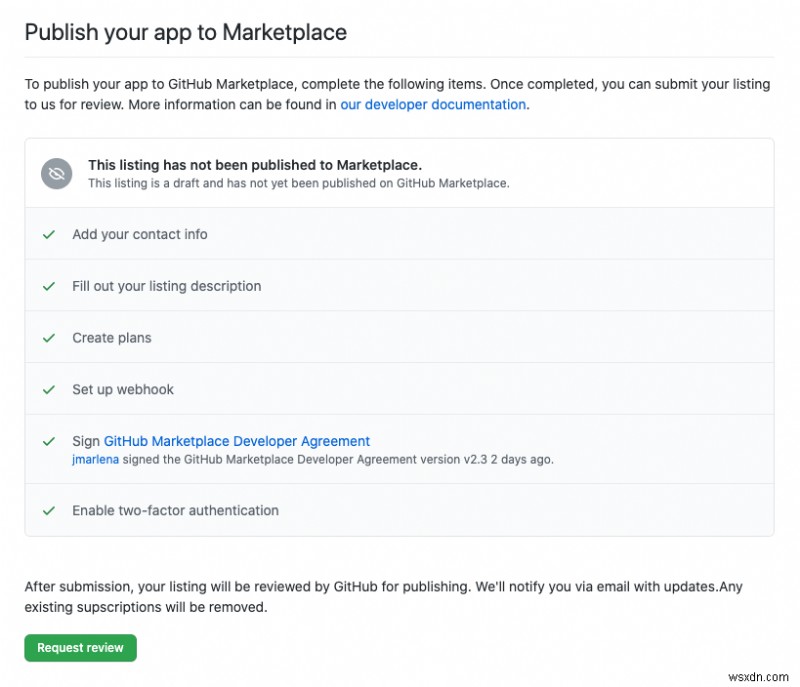Viewport: 800px width, 687px height.
Task: Click the 'Publish your app to Marketplace' heading
Action: click(x=186, y=32)
